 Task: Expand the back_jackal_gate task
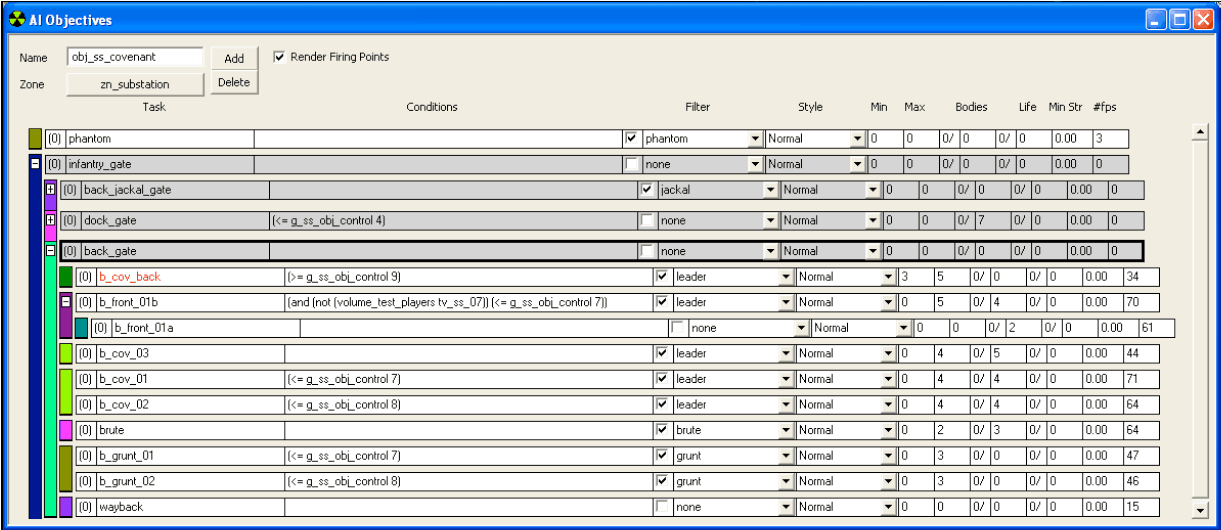(x=50, y=188)
